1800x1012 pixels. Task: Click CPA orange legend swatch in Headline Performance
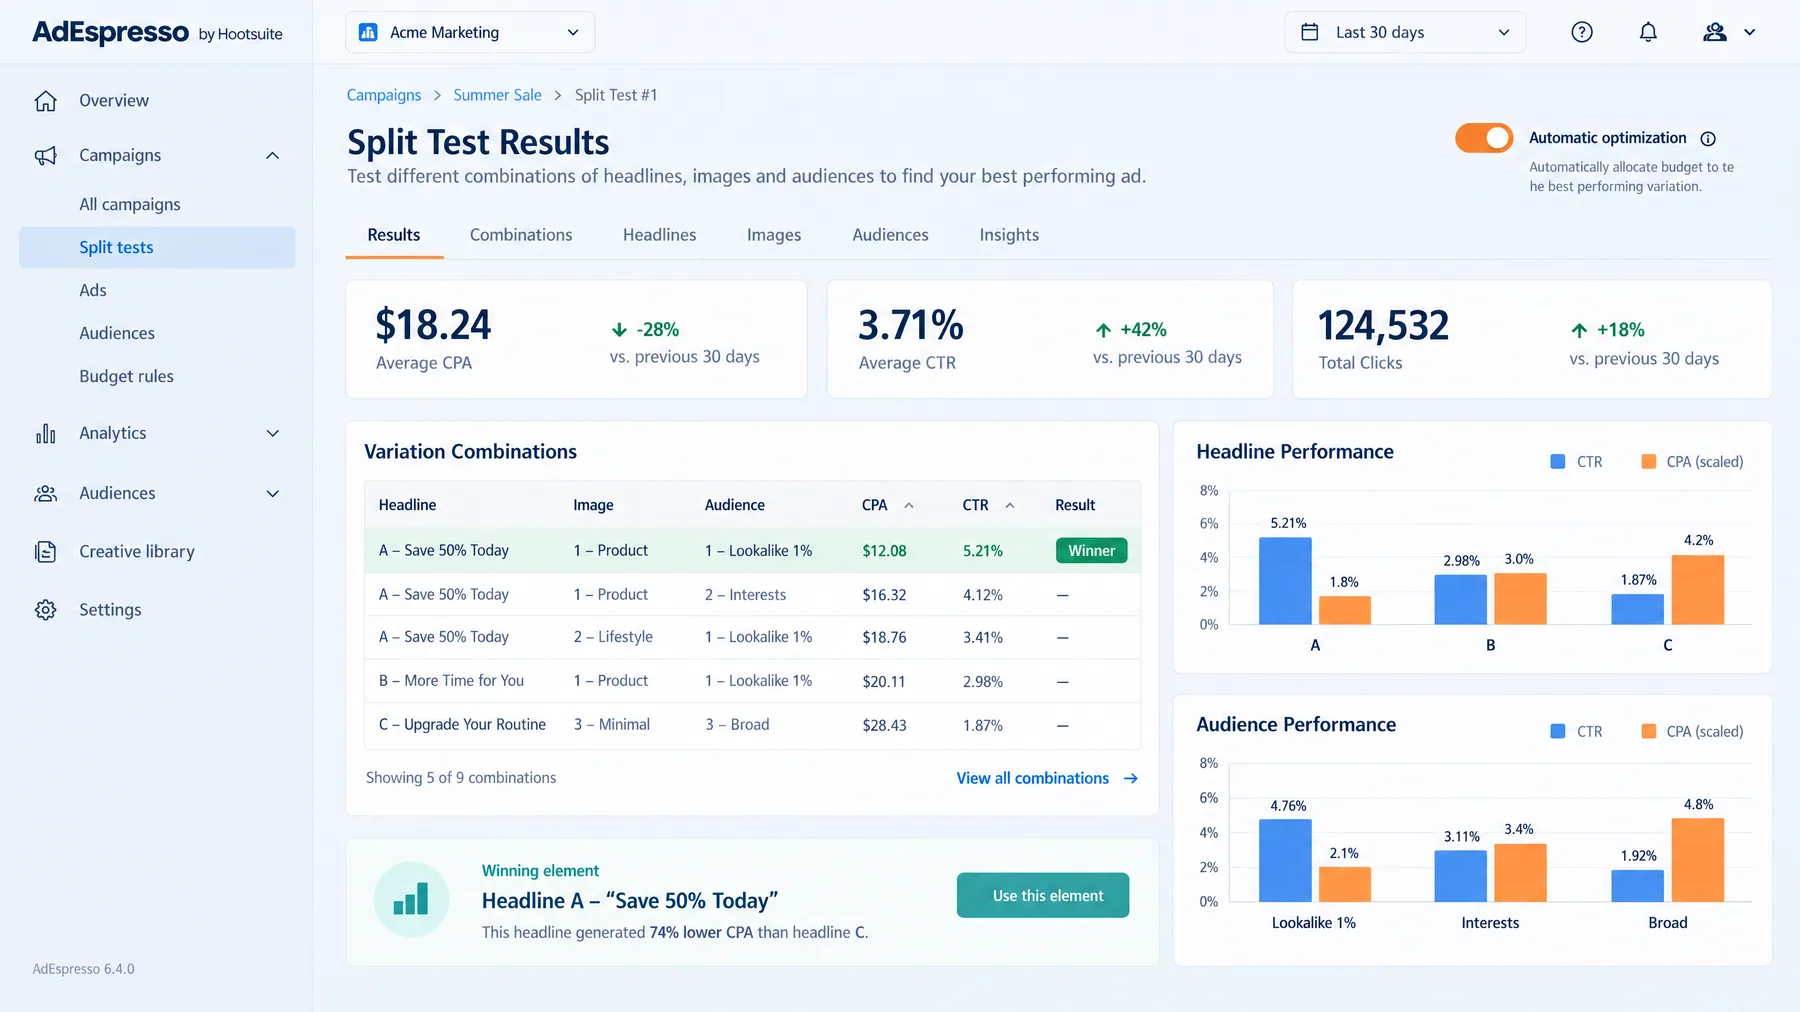click(x=1649, y=462)
